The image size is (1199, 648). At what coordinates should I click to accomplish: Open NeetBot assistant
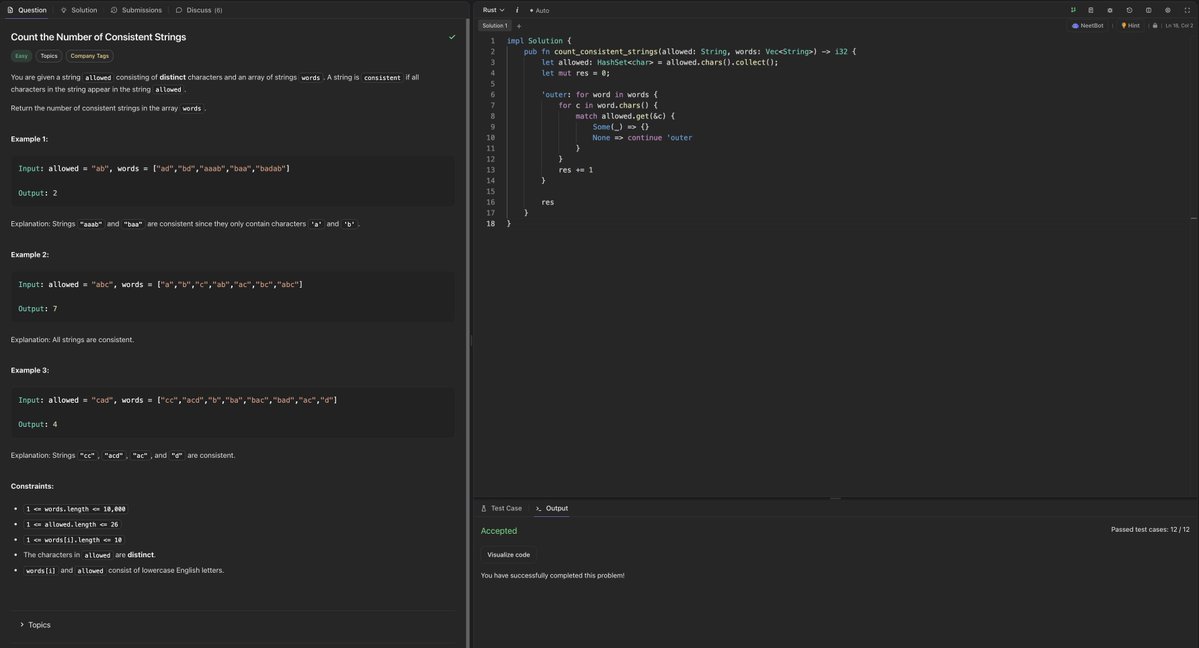click(1088, 25)
